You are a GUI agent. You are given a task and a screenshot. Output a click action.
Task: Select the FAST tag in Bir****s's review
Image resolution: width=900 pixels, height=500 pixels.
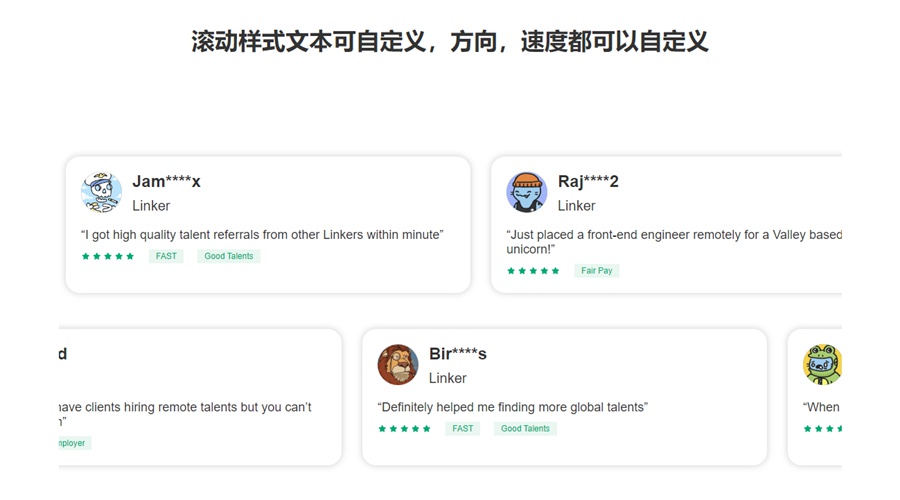tap(463, 429)
